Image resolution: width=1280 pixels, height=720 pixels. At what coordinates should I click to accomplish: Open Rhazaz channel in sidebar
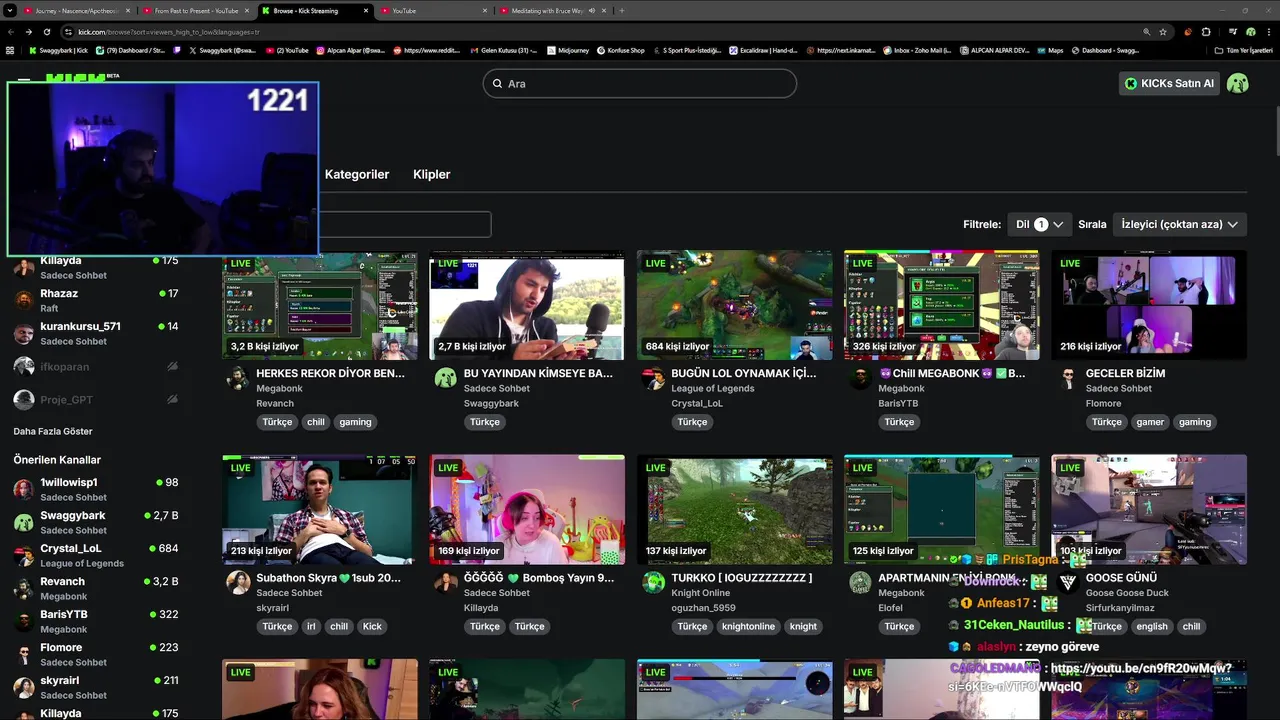(x=96, y=300)
